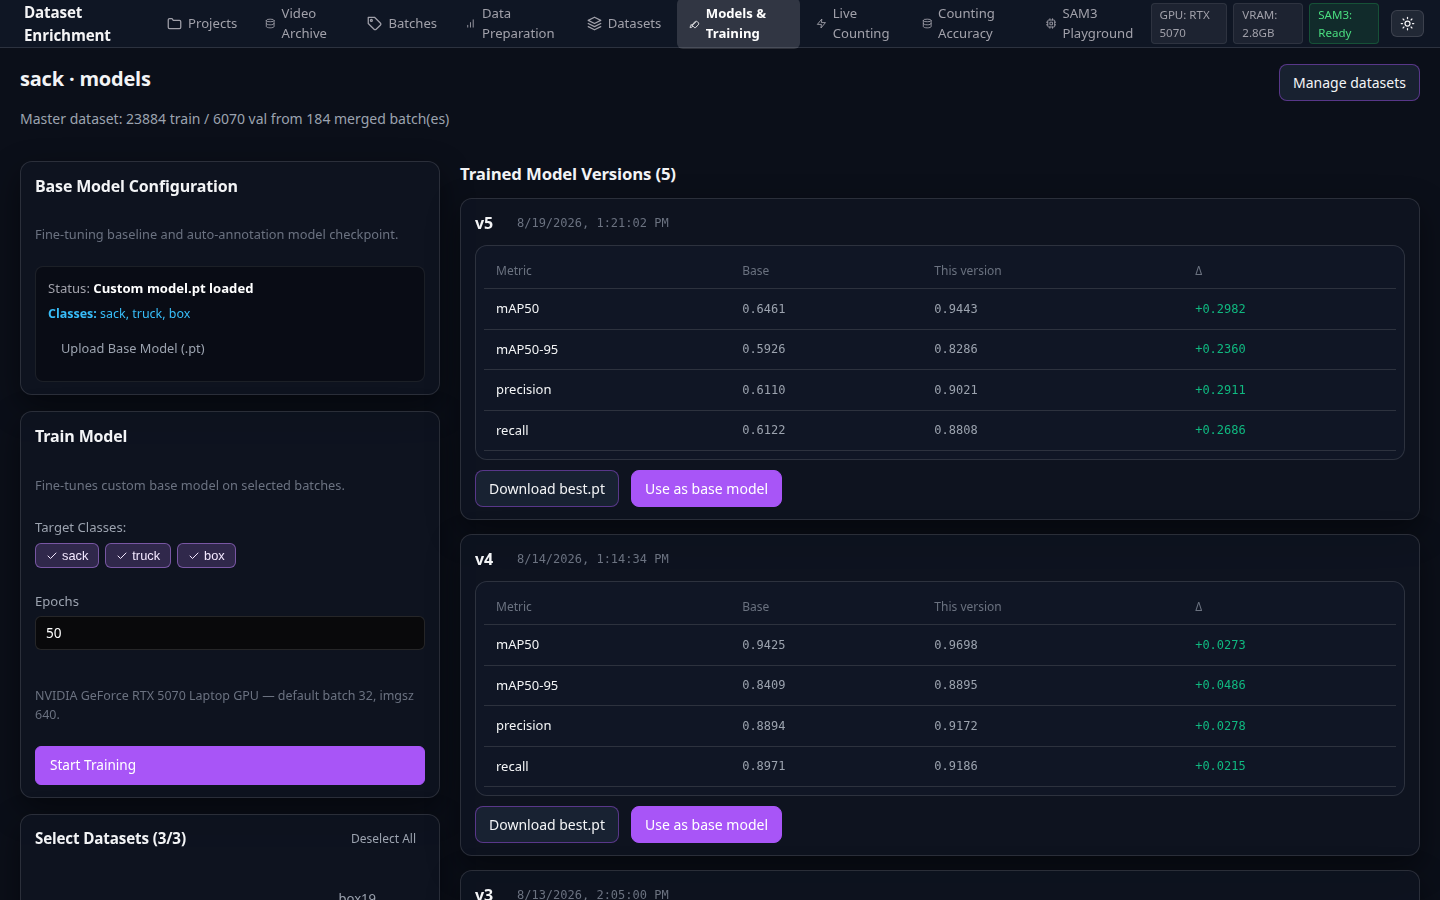
Task: Click the v5 recall delta +0.2686
Action: (1220, 430)
